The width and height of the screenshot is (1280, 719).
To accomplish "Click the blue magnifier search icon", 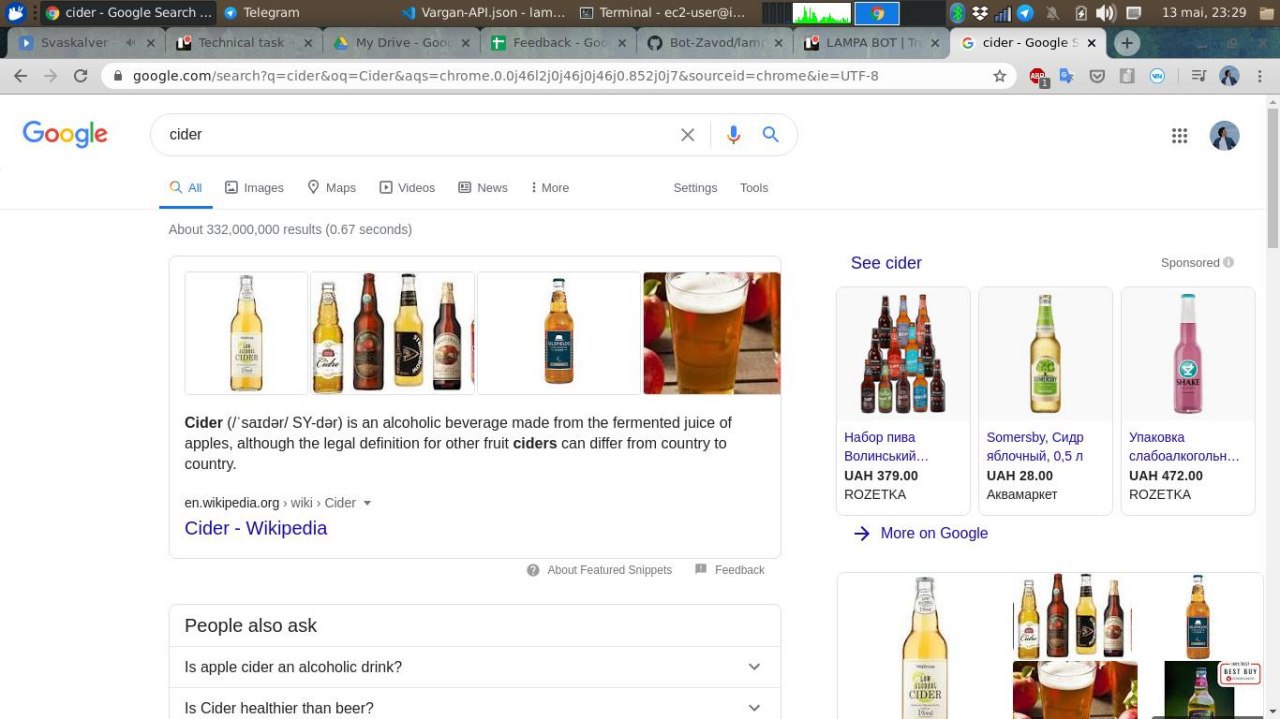I will click(770, 135).
